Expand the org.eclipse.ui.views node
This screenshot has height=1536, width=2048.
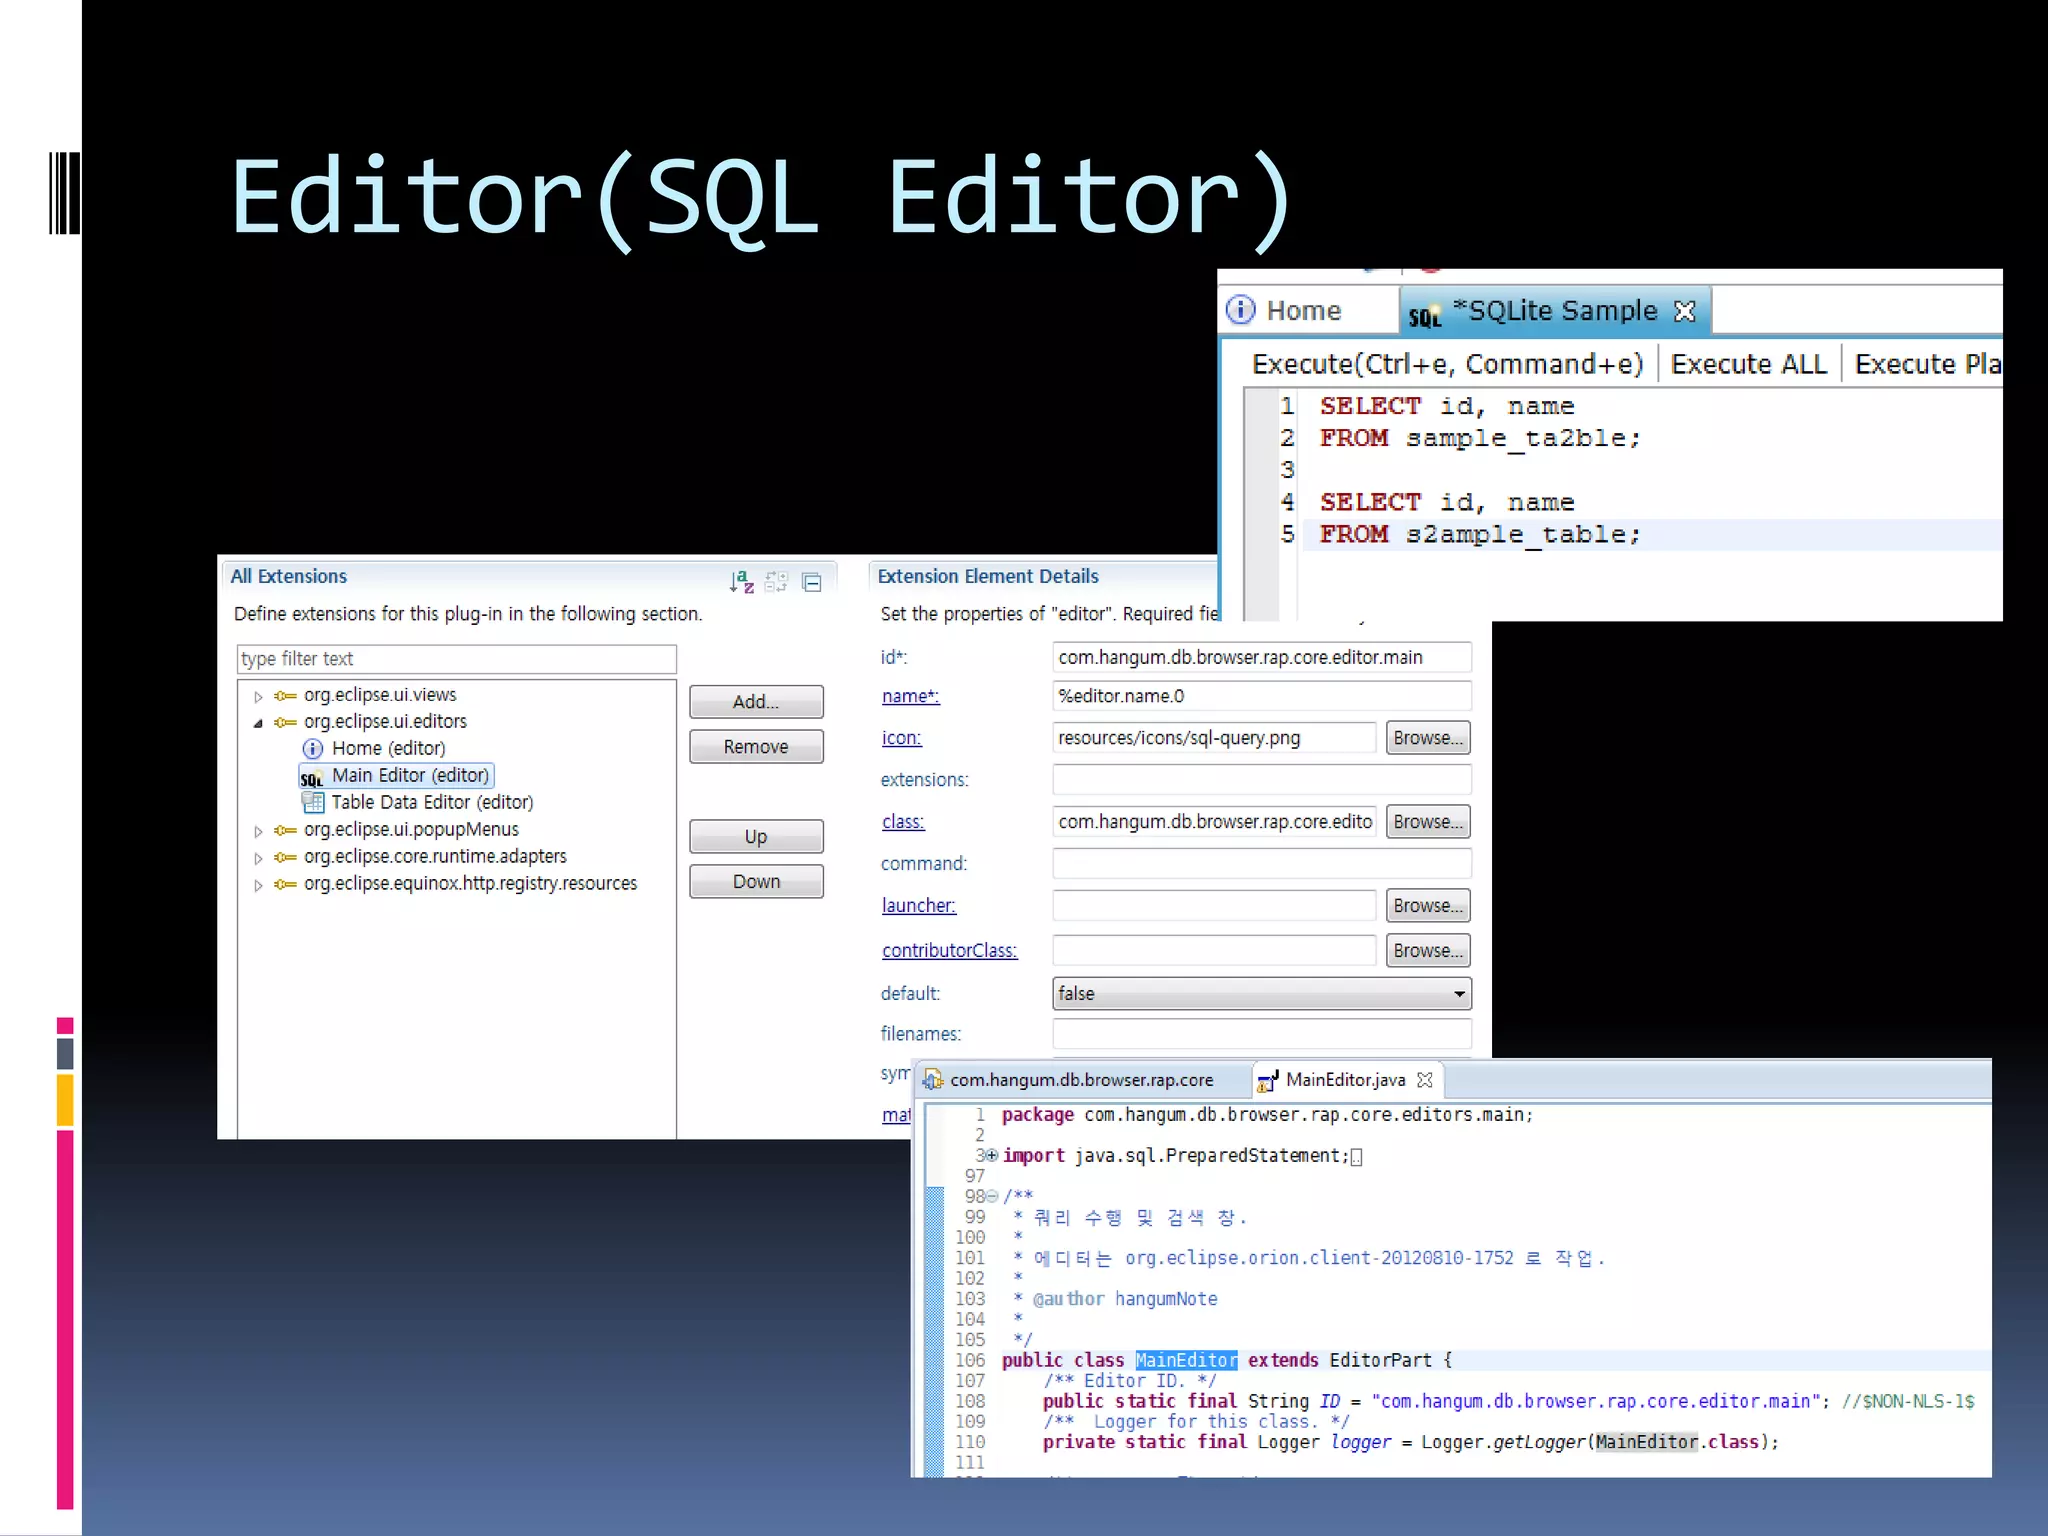pyautogui.click(x=258, y=696)
